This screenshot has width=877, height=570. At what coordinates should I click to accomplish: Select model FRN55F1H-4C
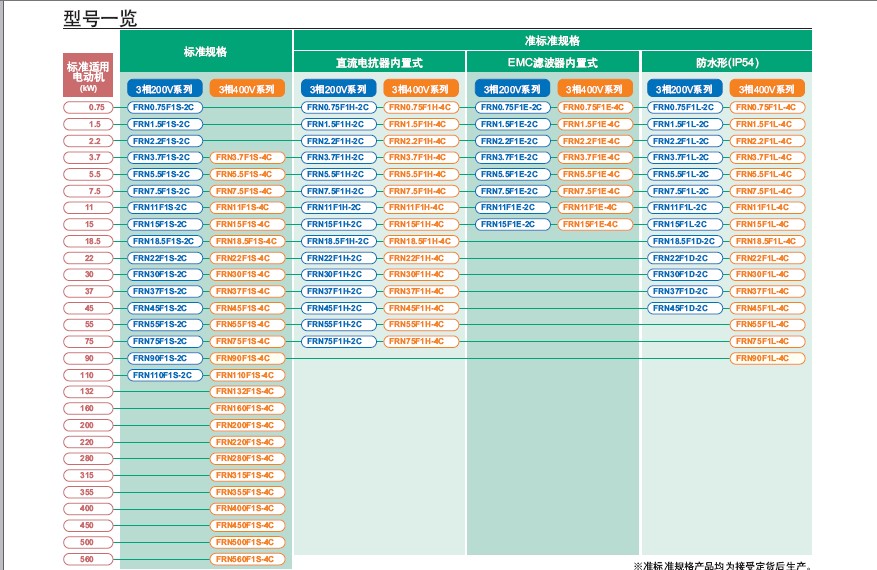(421, 324)
